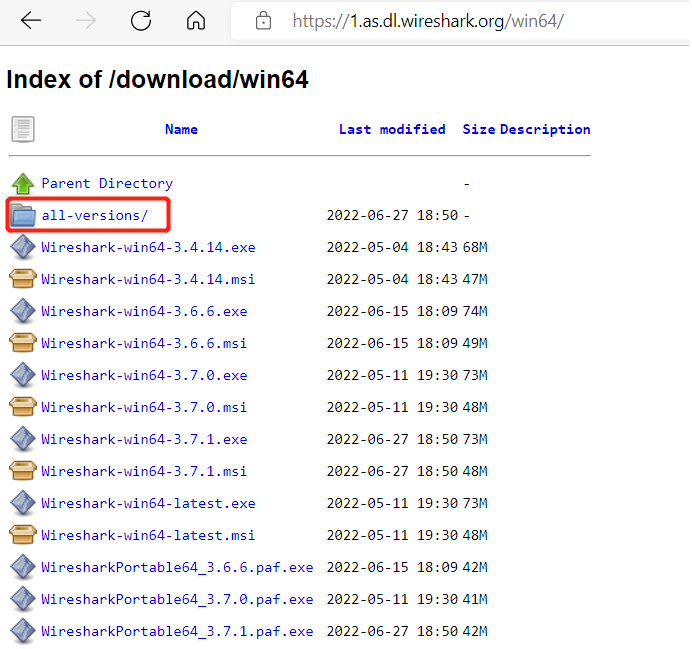This screenshot has width=692, height=649.
Task: Download Wireshark-win64-3.4.14.msi
Action: (148, 279)
